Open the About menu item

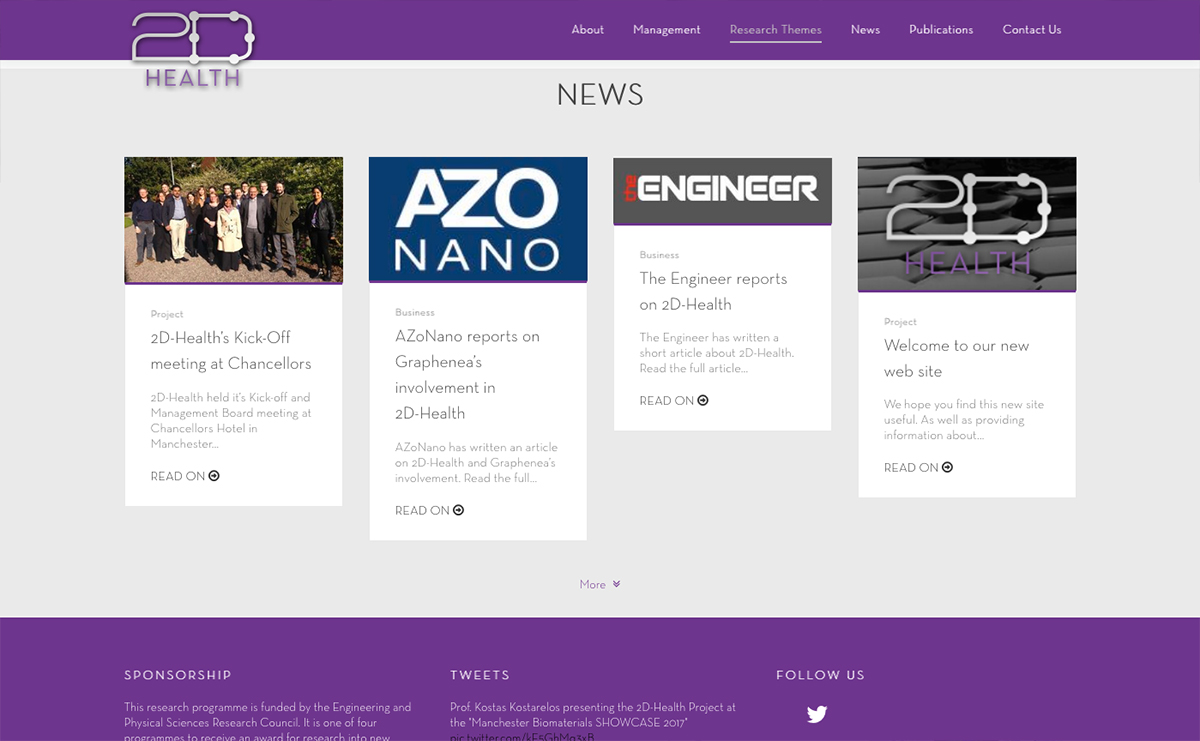coord(587,30)
